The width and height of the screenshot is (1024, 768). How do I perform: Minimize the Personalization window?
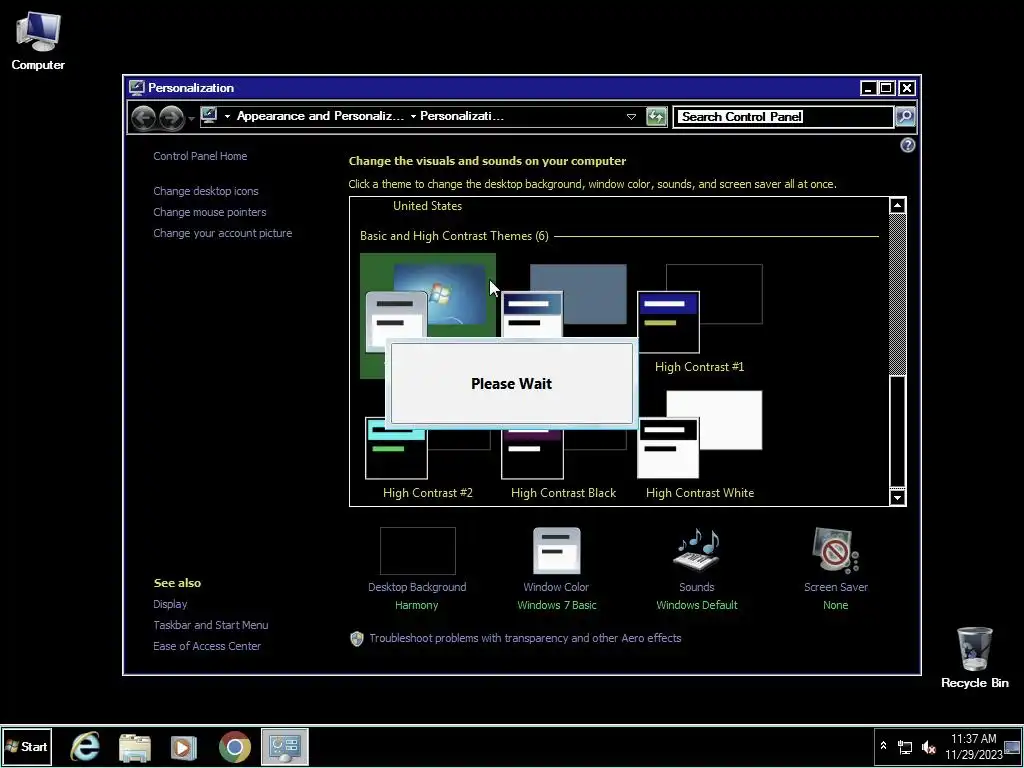[x=868, y=88]
